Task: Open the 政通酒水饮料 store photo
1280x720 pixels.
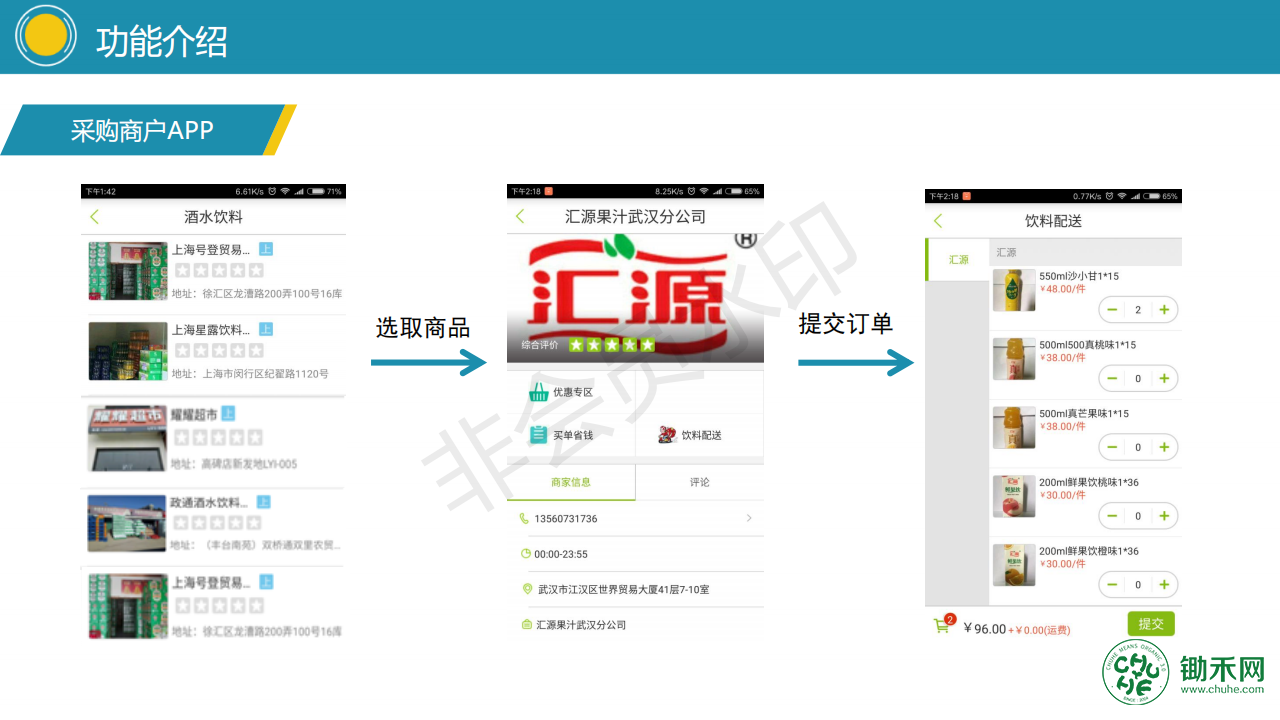Action: (127, 523)
